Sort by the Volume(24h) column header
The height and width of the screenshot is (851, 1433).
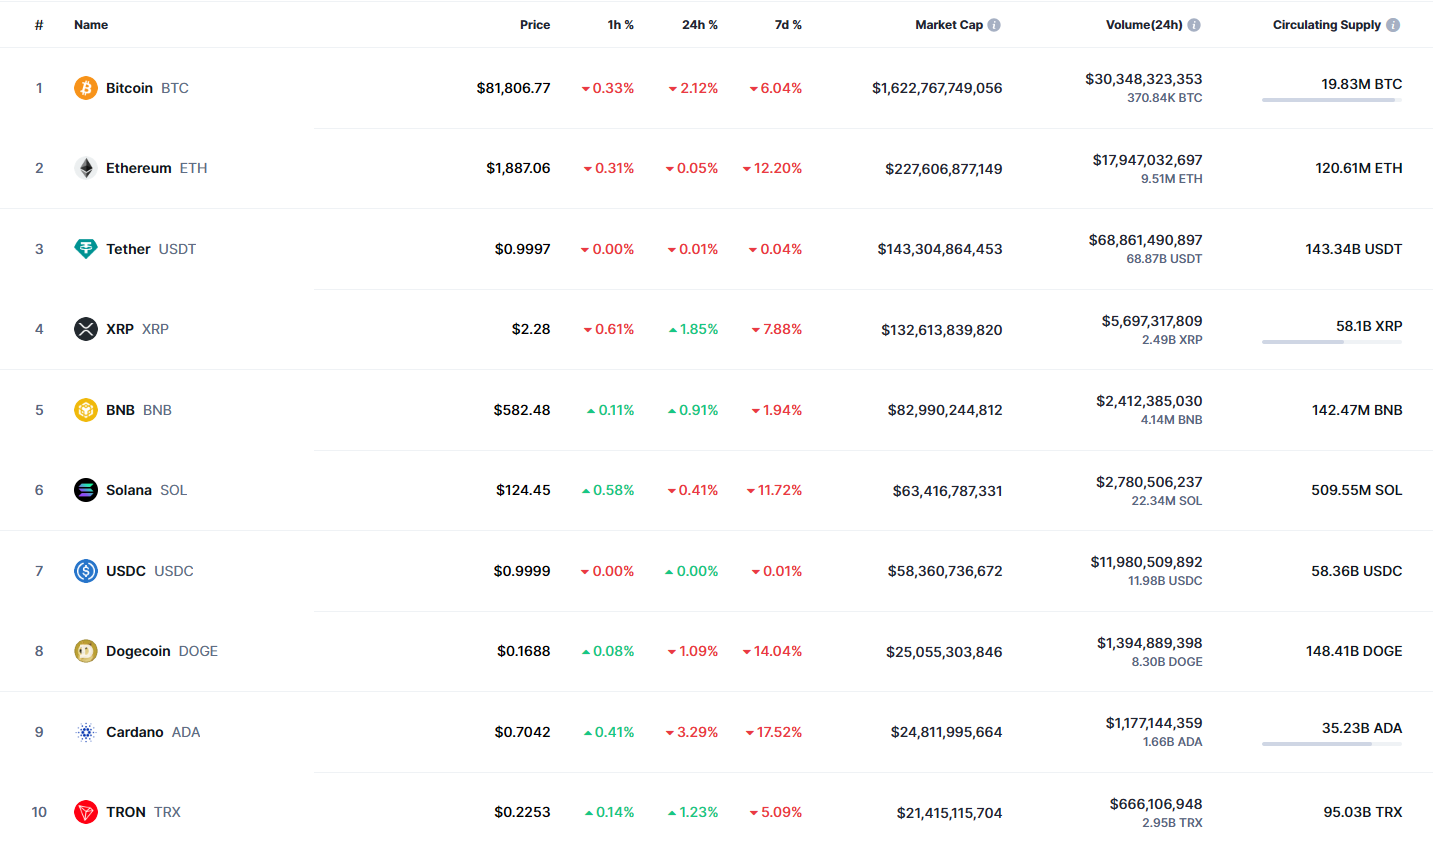tap(1144, 25)
